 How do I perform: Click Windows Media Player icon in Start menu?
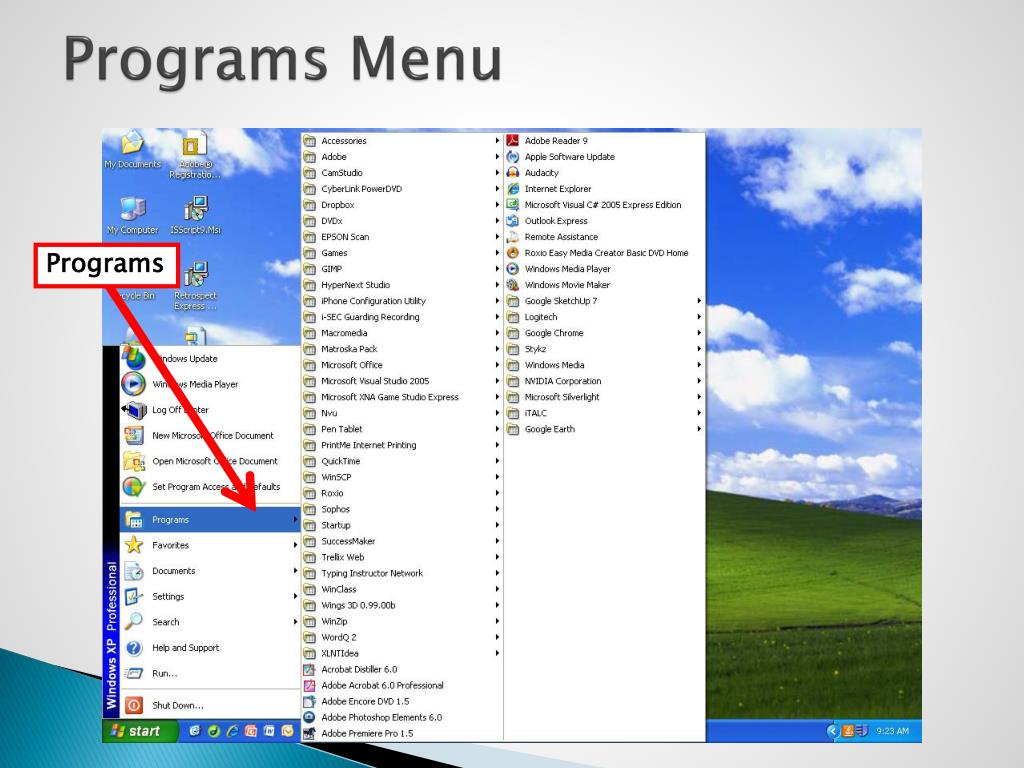pos(134,384)
